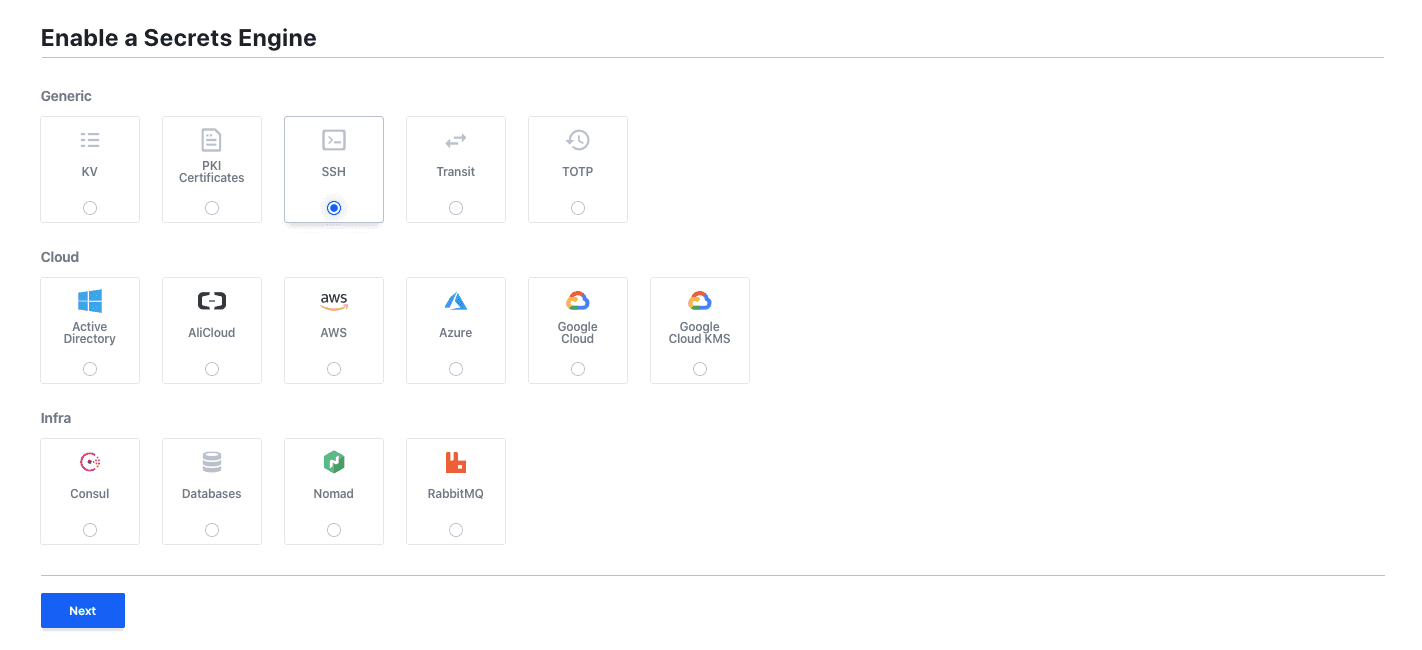
Task: Click the Azure logo icon
Action: click(x=456, y=301)
